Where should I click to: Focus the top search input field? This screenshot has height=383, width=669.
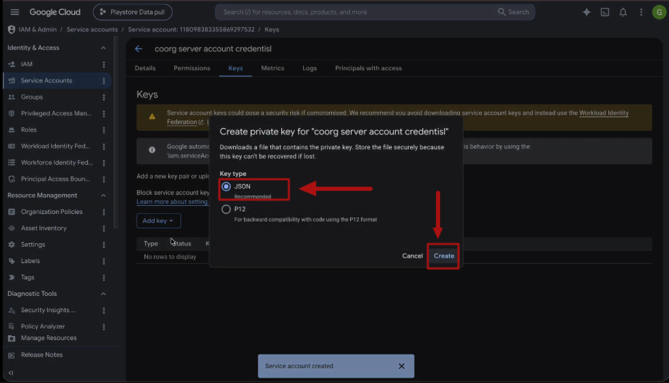(x=358, y=12)
